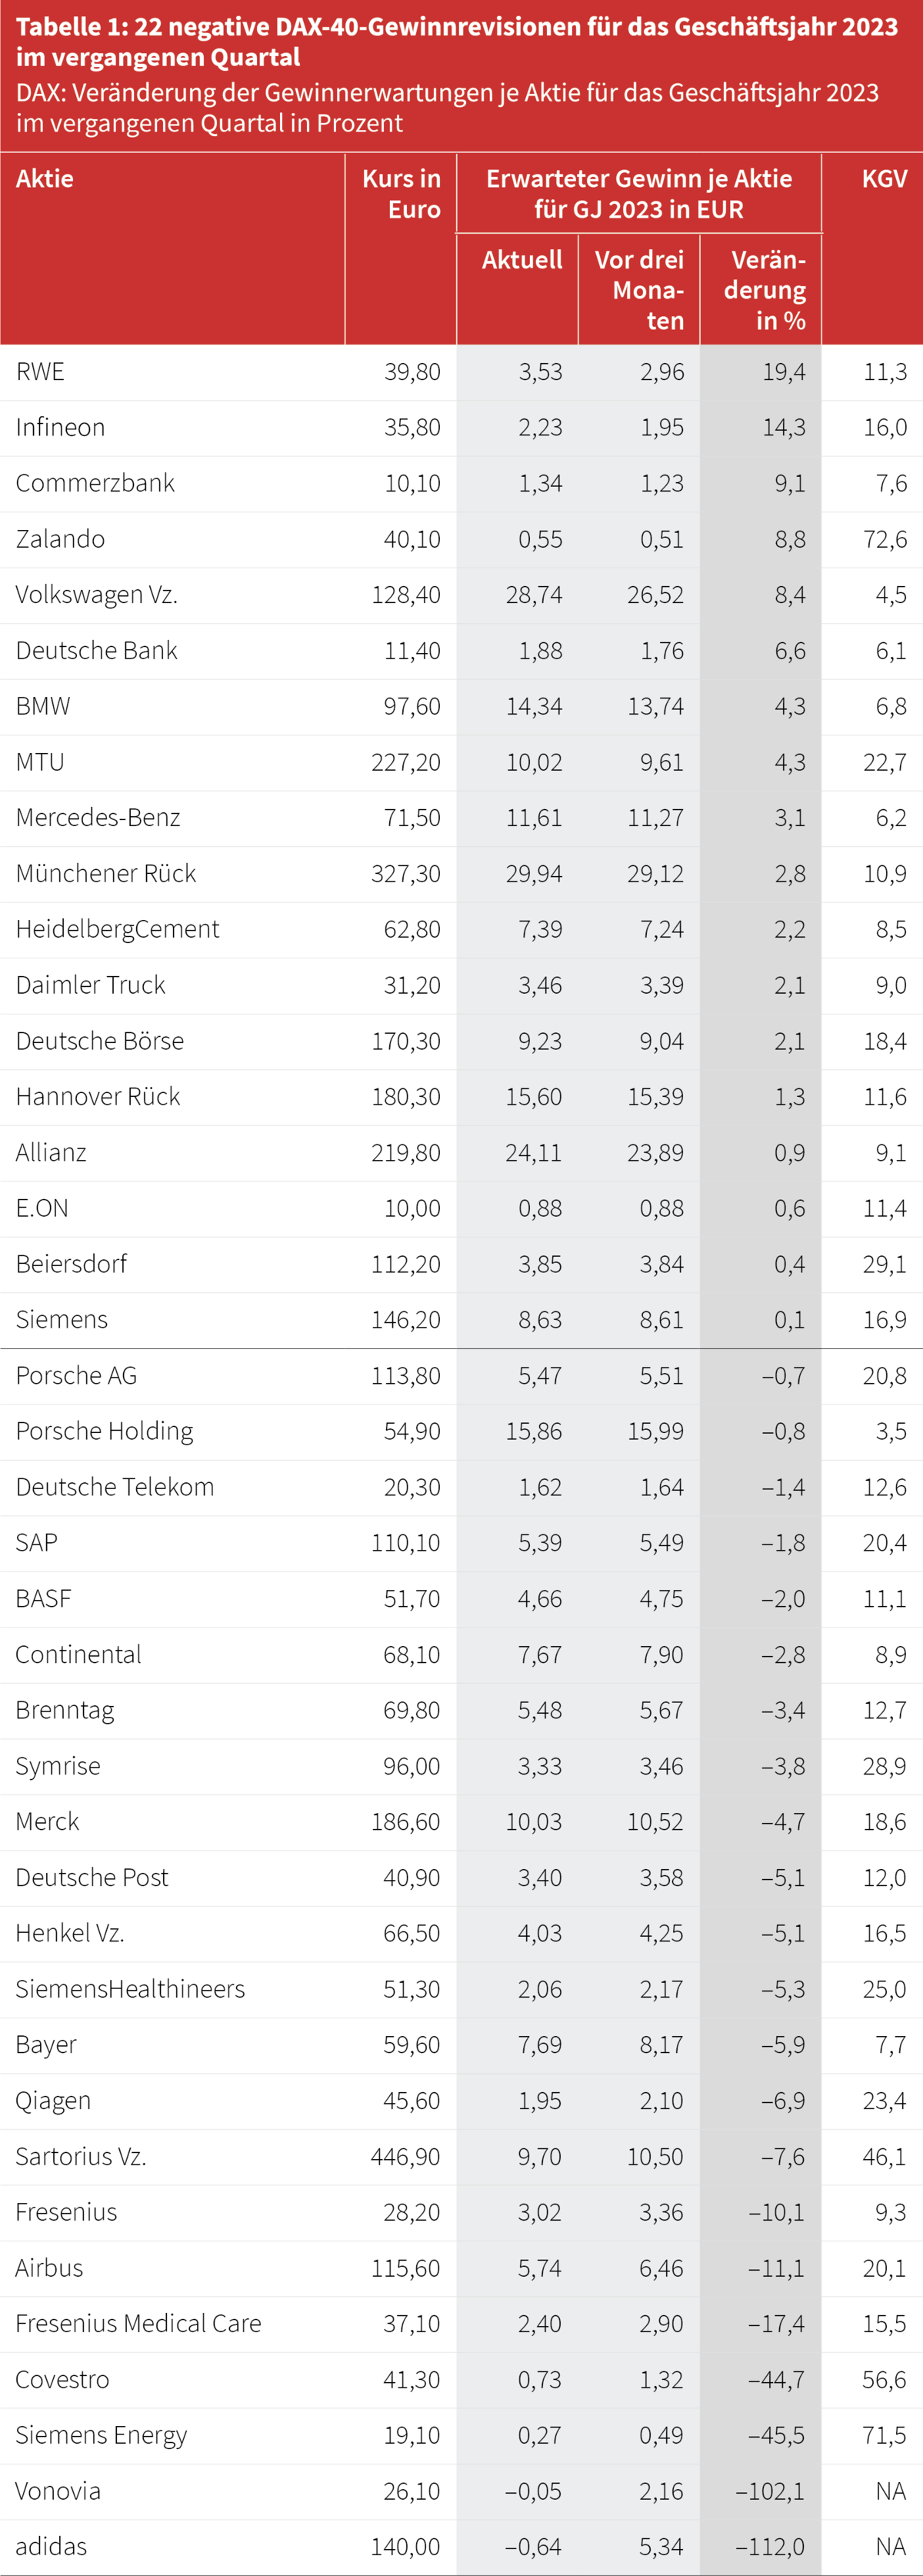Click the Münchener Rück entry
This screenshot has height=2576, width=923.
106,874
